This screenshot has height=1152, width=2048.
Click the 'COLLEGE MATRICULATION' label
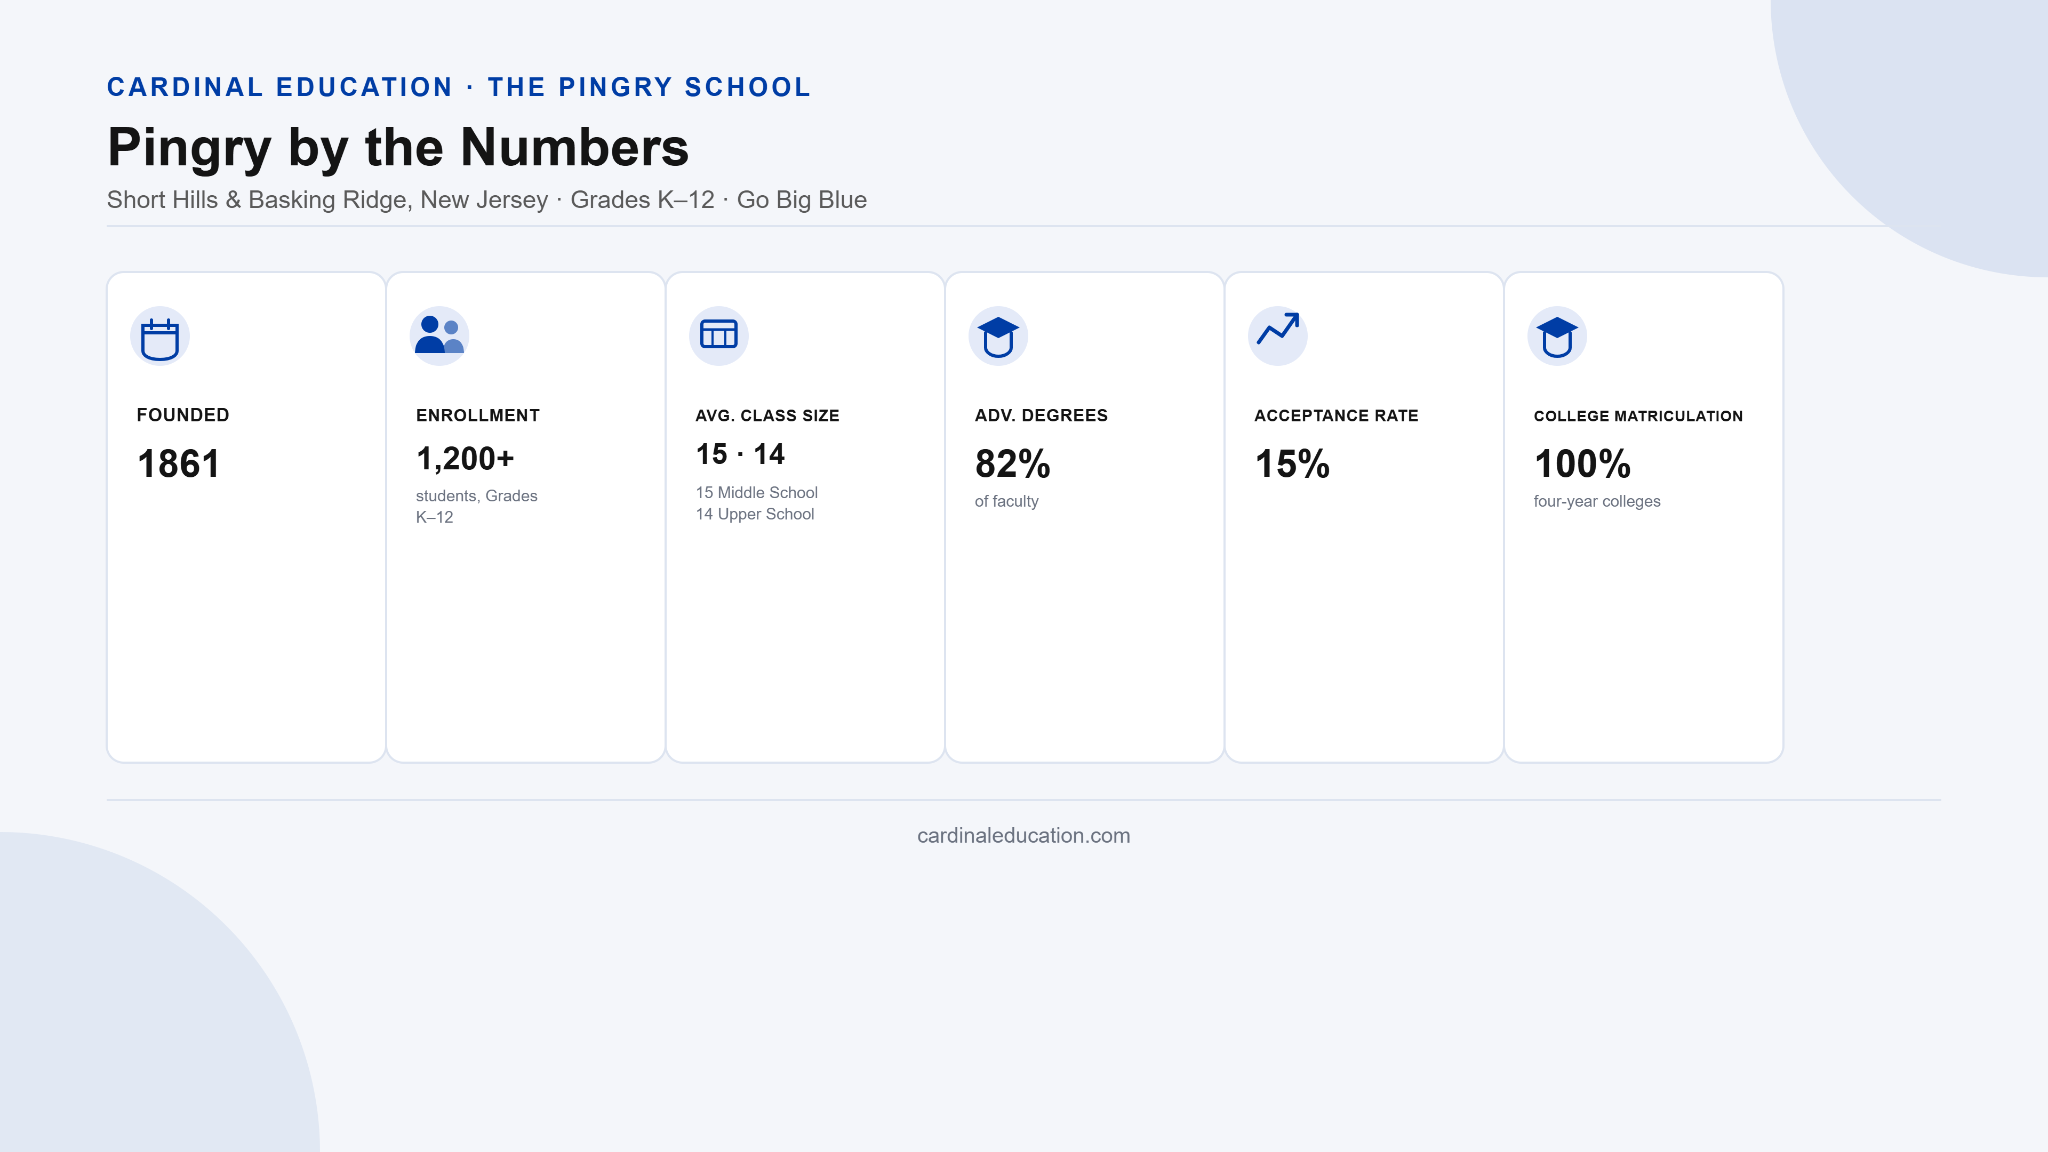(x=1638, y=416)
